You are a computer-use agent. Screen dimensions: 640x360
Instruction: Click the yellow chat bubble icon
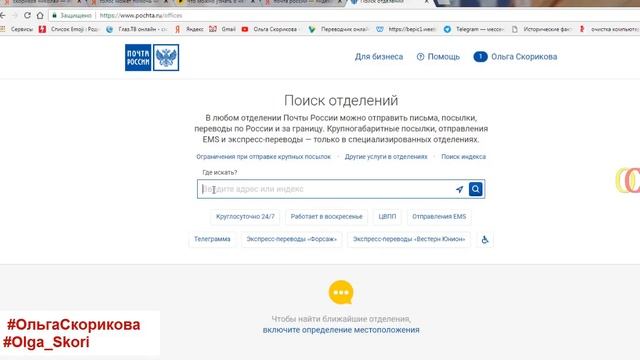[x=341, y=292]
